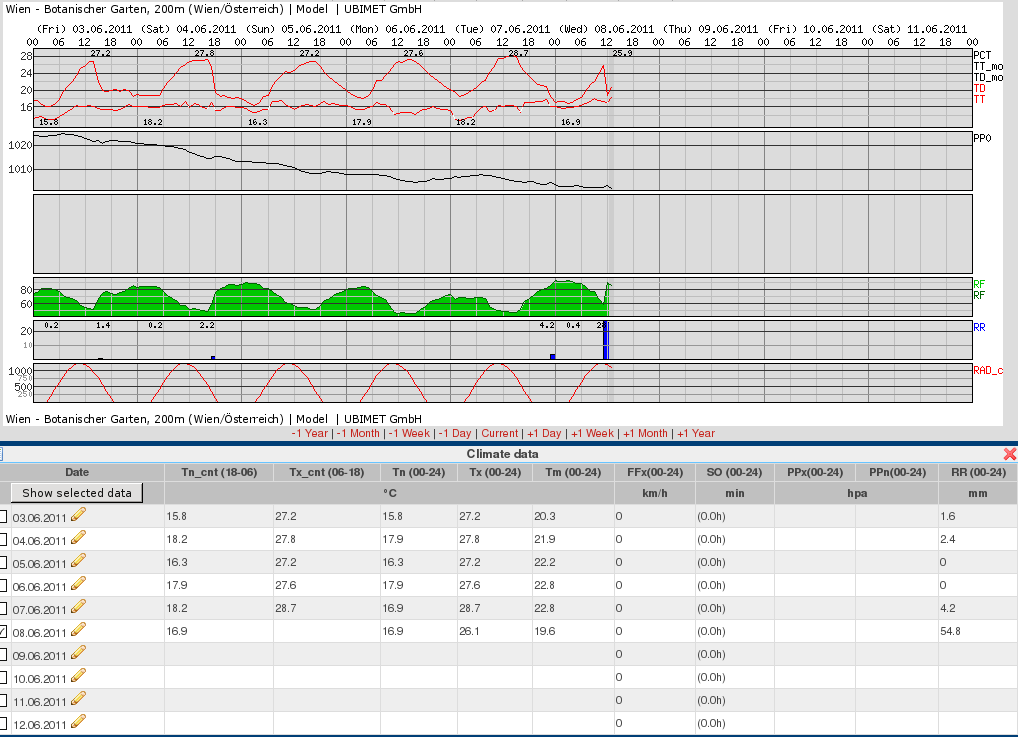
Task: Tick the checkbox for 09.06.2011
Action: coord(3,655)
